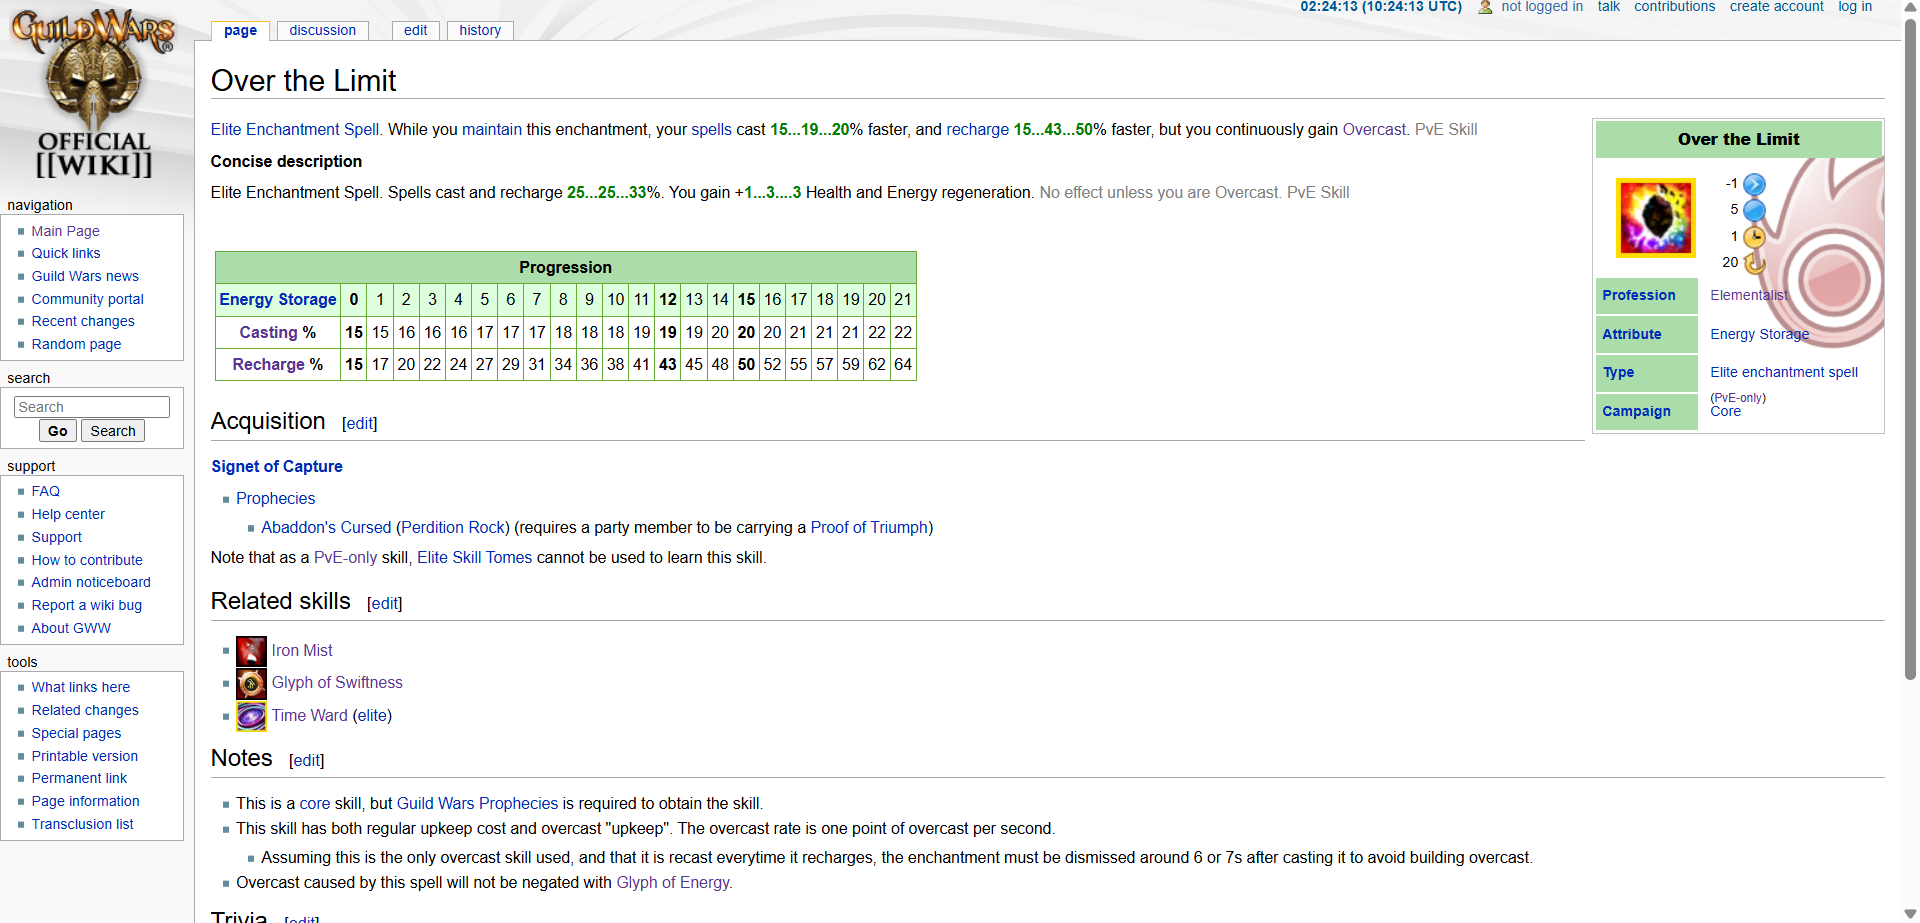The width and height of the screenshot is (1920, 923).
Task: Open Admin noticeboard
Action: [x=91, y=582]
